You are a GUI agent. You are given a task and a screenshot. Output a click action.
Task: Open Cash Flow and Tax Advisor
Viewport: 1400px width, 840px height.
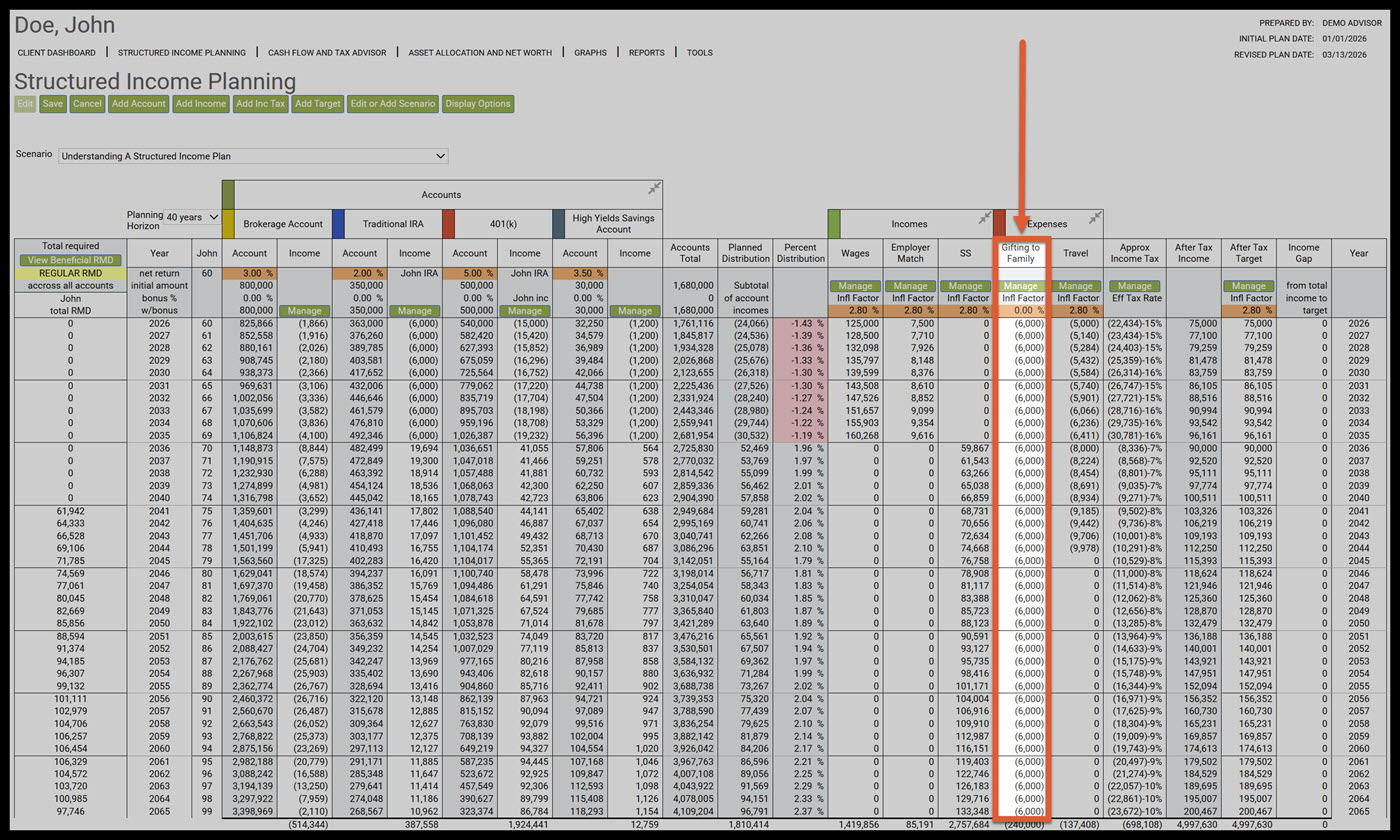pyautogui.click(x=327, y=52)
